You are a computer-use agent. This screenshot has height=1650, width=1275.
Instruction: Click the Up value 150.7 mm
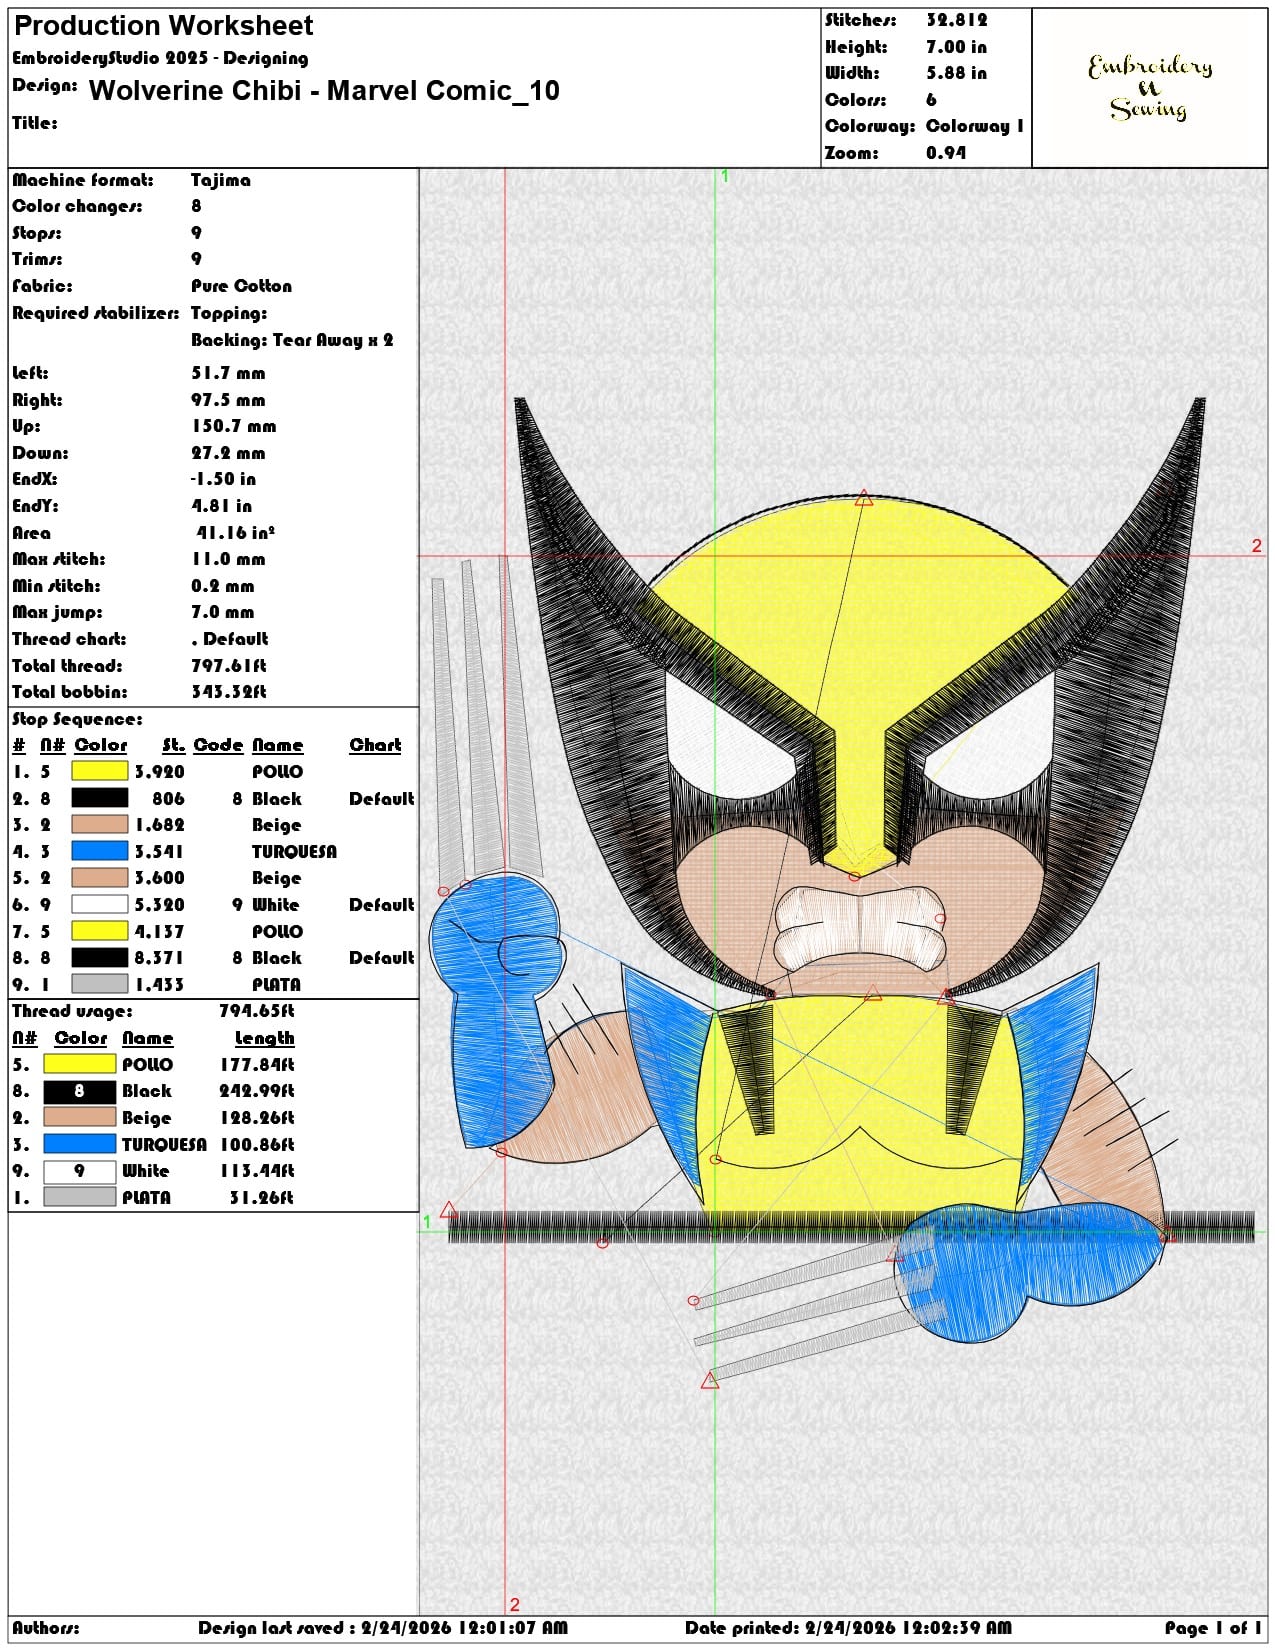[x=233, y=426]
